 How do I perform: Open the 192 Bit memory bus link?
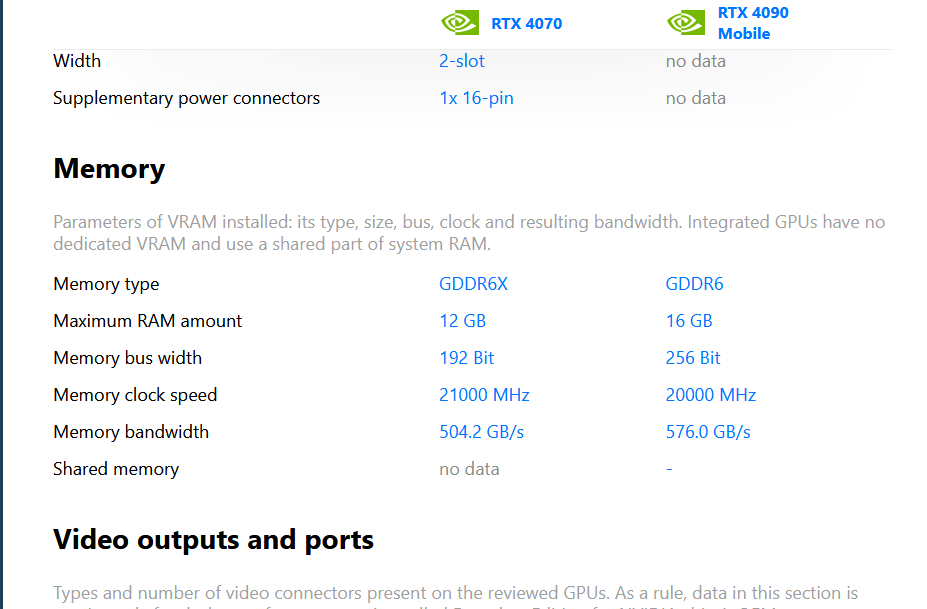click(466, 358)
